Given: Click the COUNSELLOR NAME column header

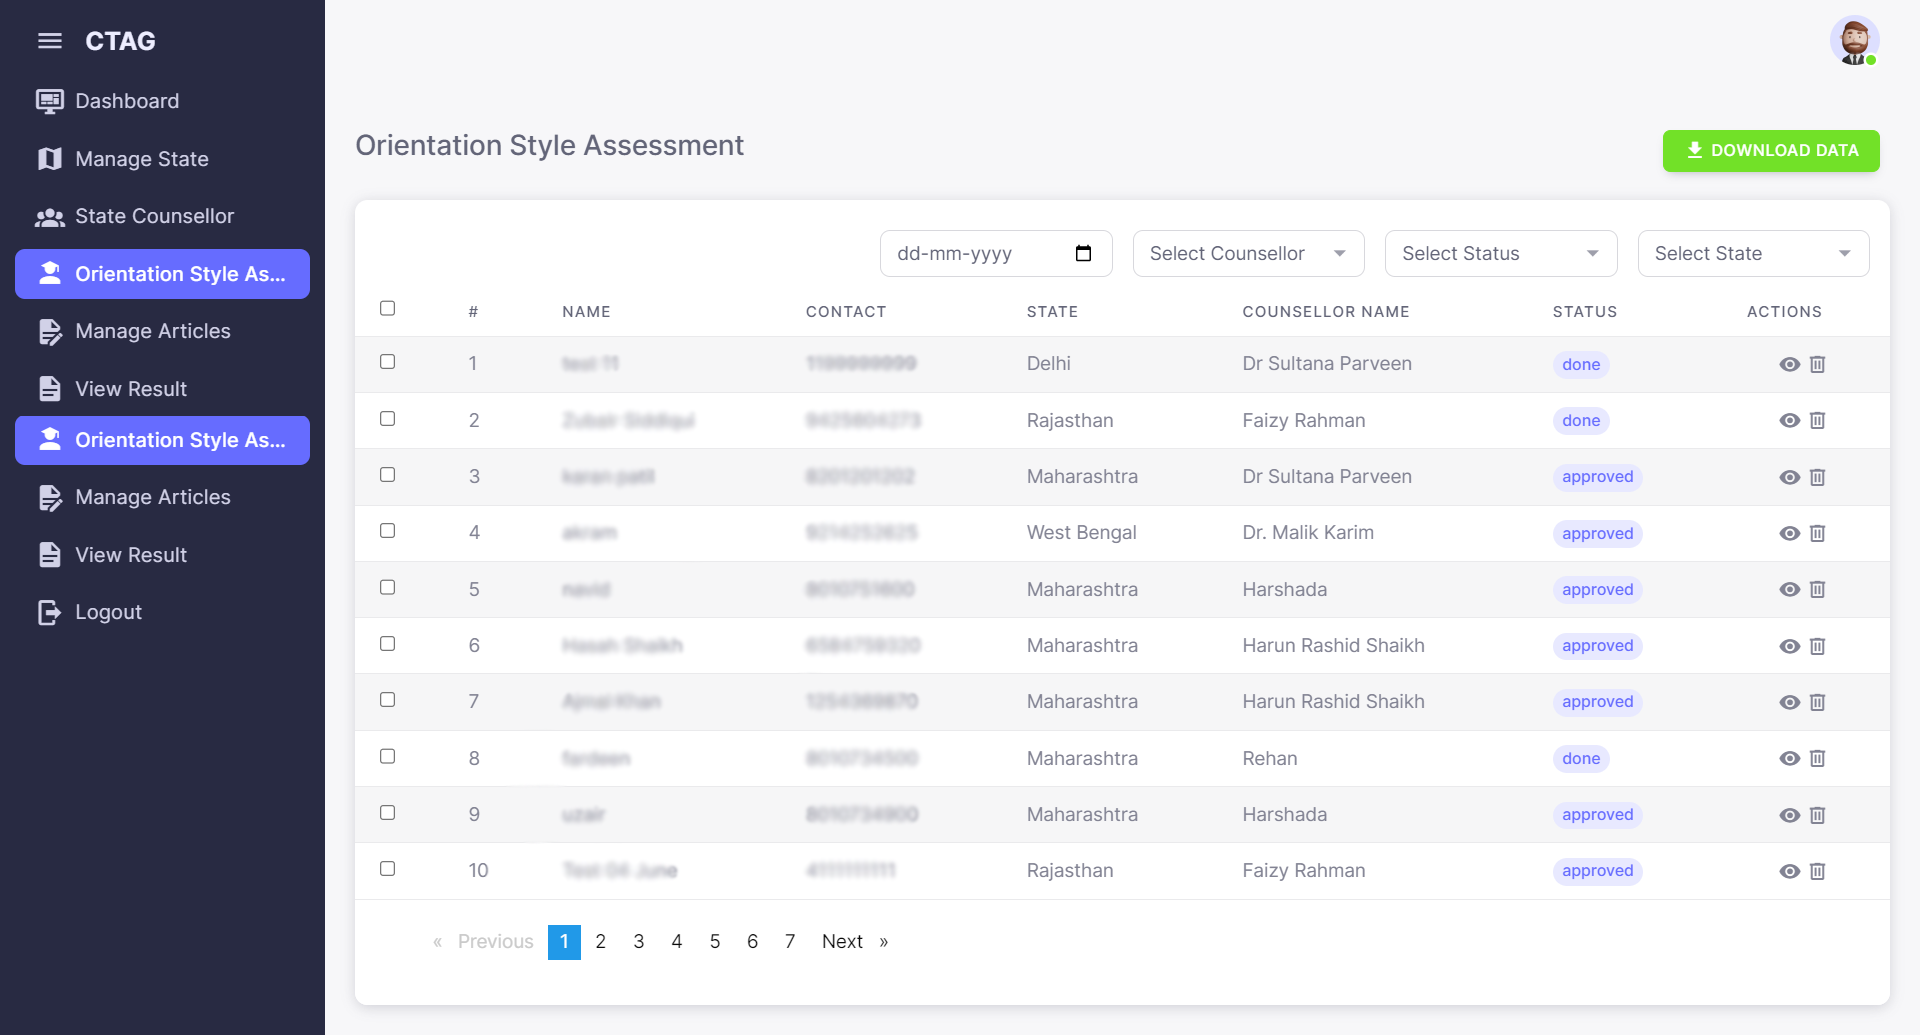Looking at the screenshot, I should click(1326, 312).
